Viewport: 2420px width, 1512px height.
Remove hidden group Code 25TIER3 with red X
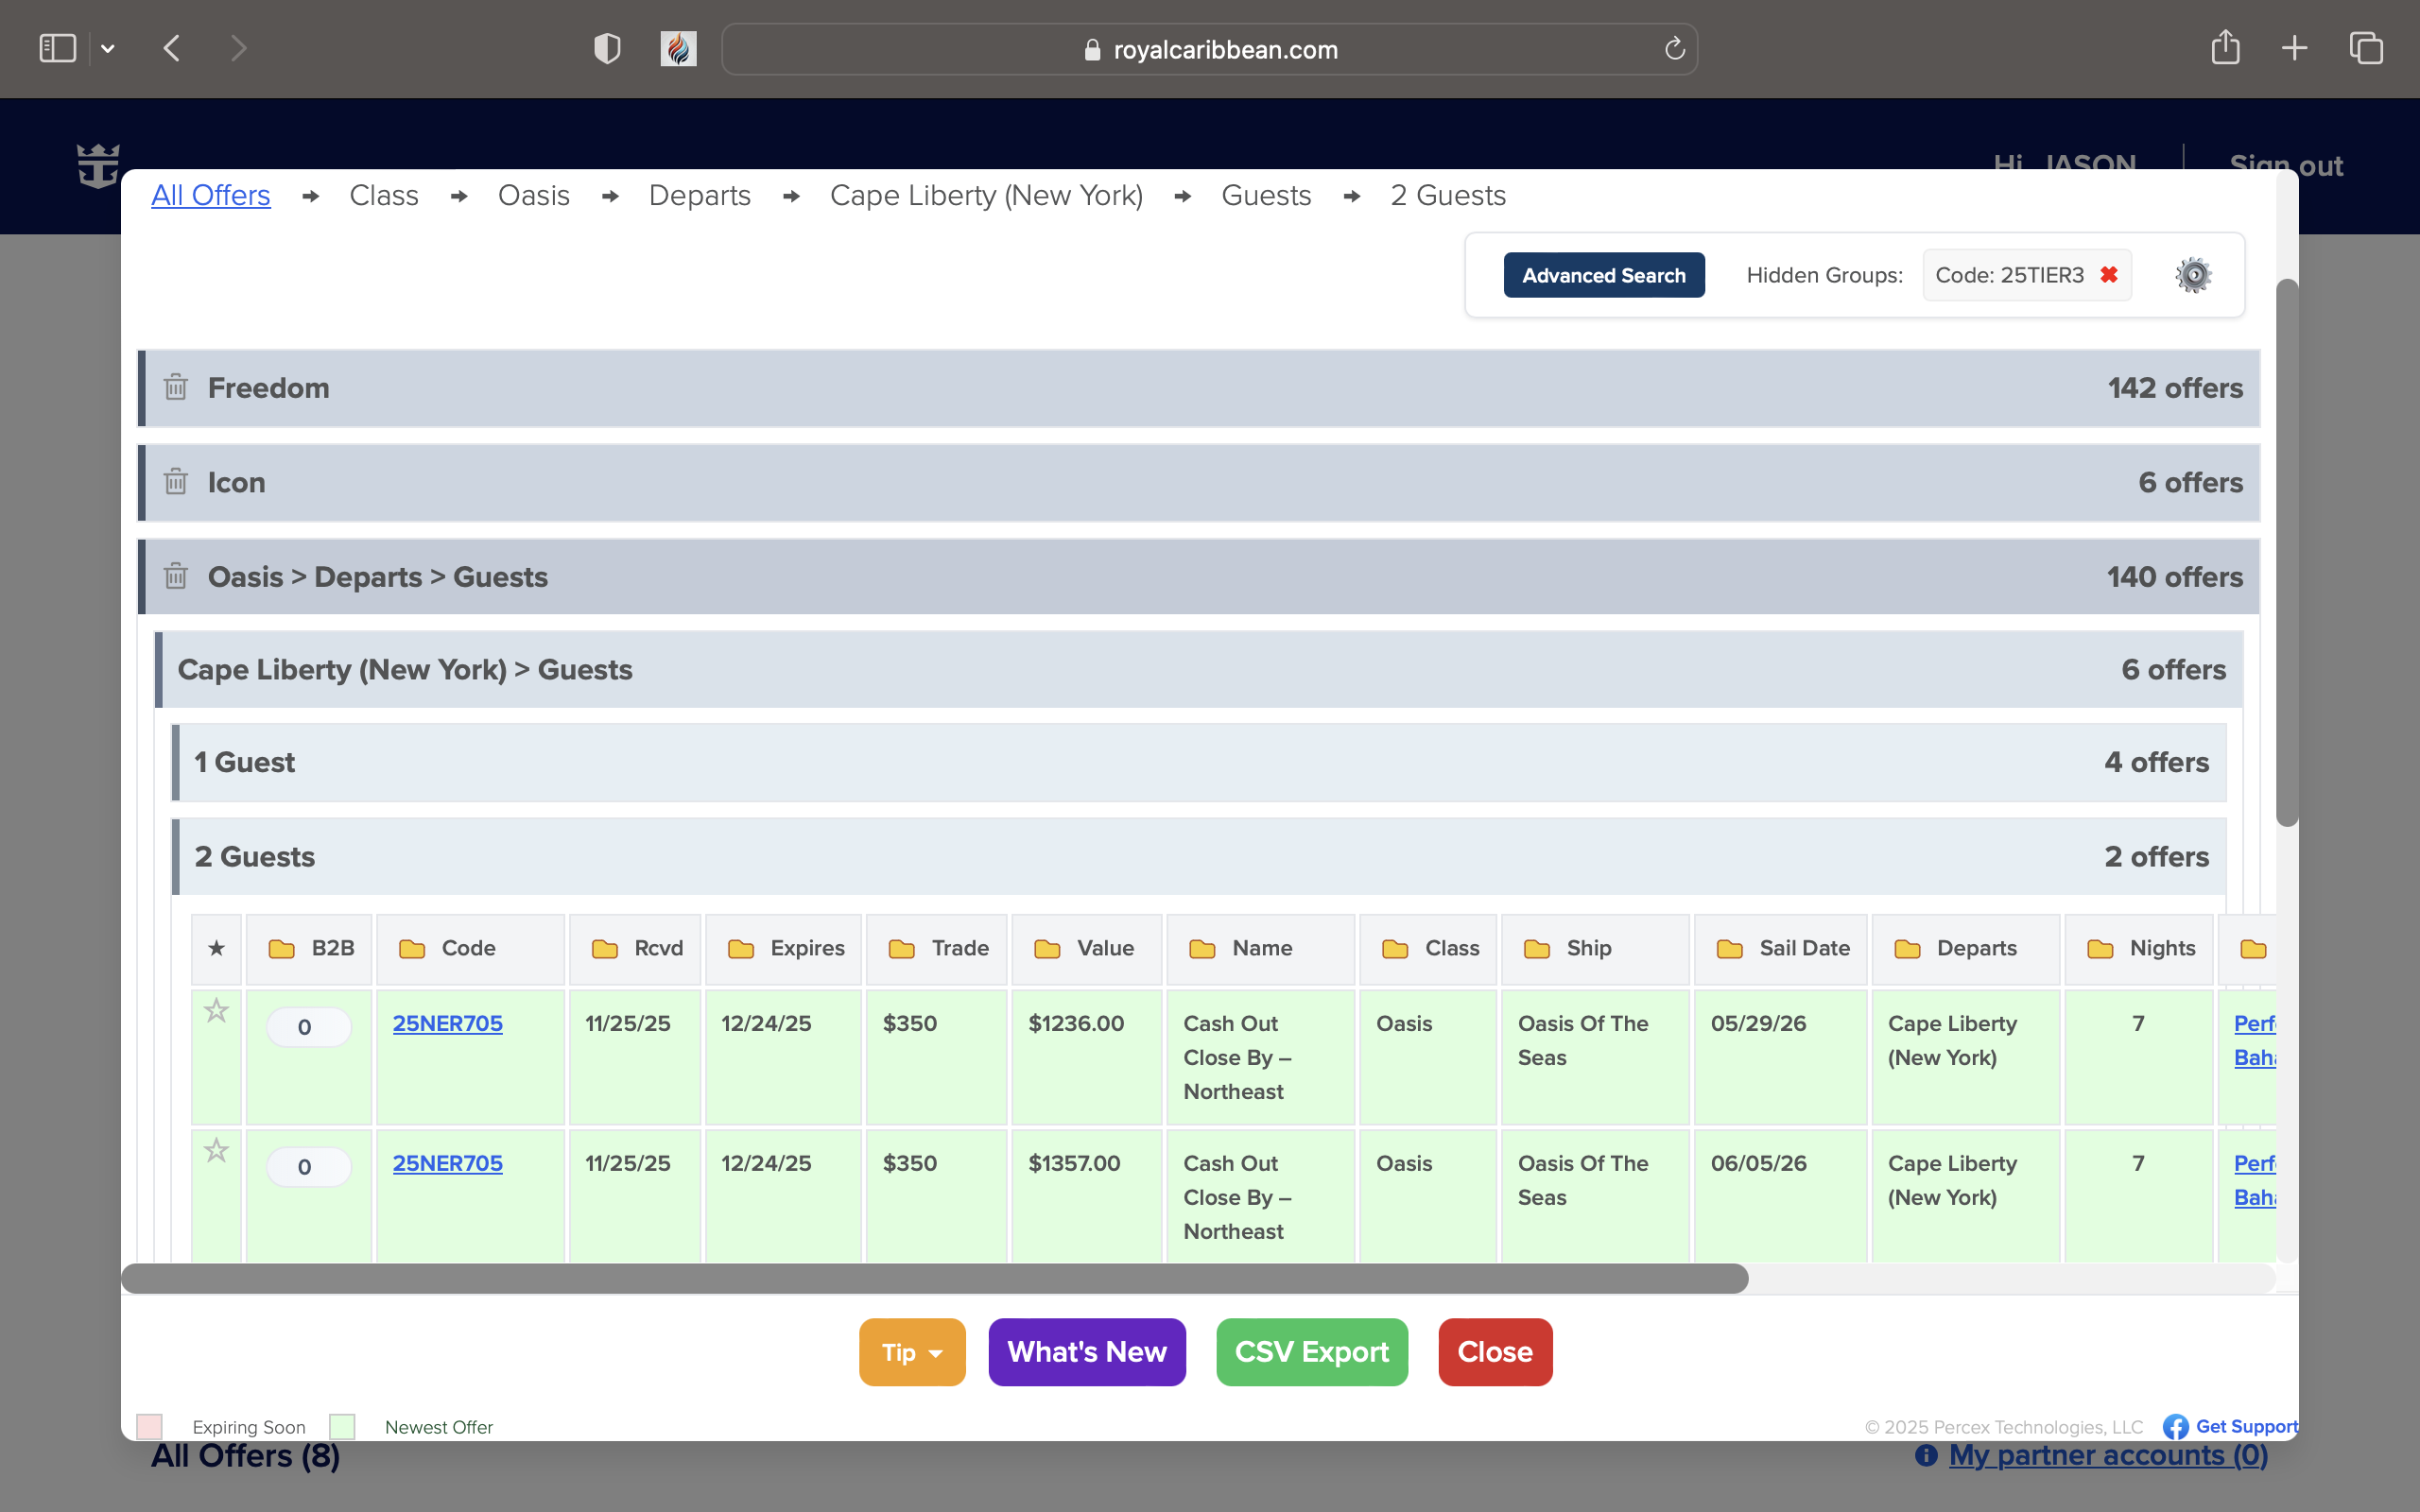pos(2109,275)
